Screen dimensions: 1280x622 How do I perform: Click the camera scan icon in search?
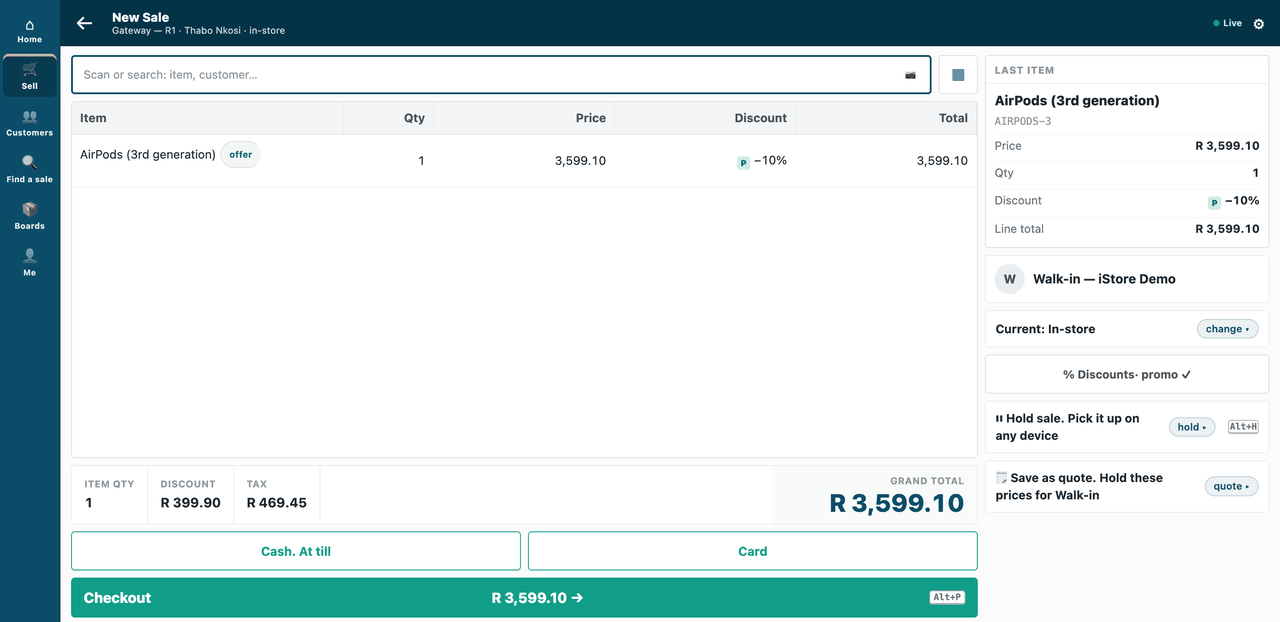click(x=910, y=75)
